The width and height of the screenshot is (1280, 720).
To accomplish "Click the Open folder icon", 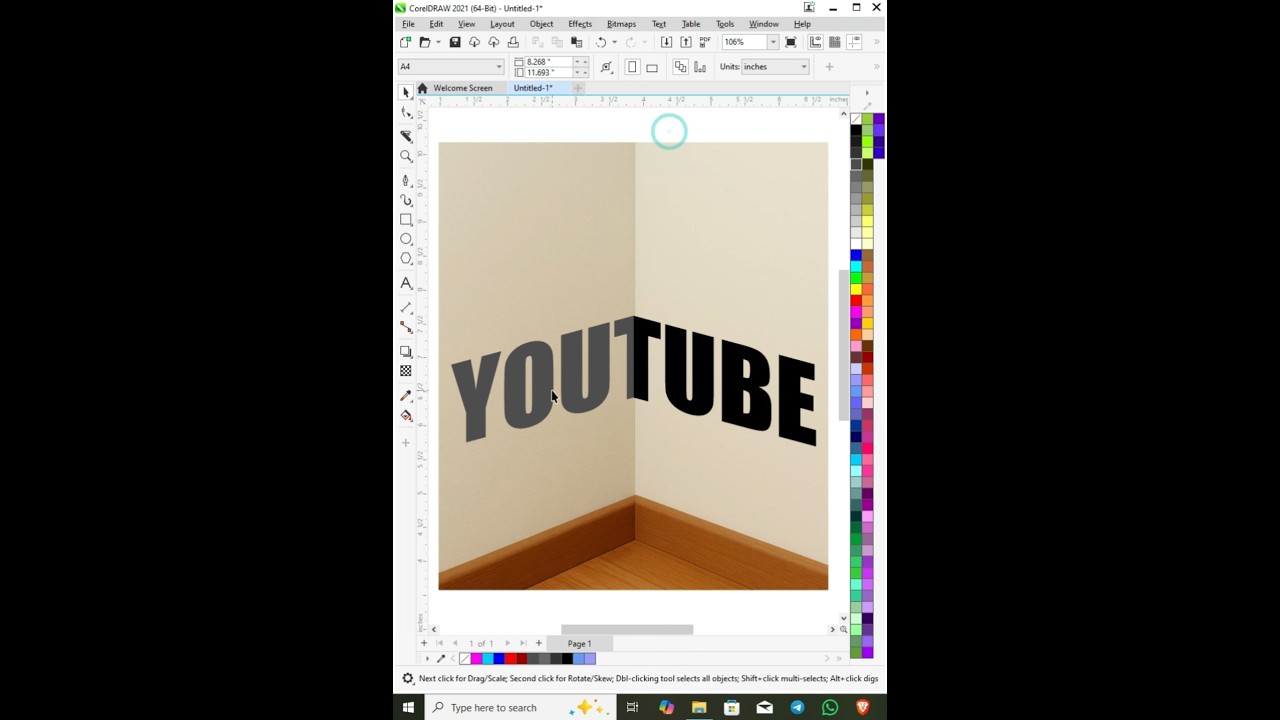I will click(424, 42).
